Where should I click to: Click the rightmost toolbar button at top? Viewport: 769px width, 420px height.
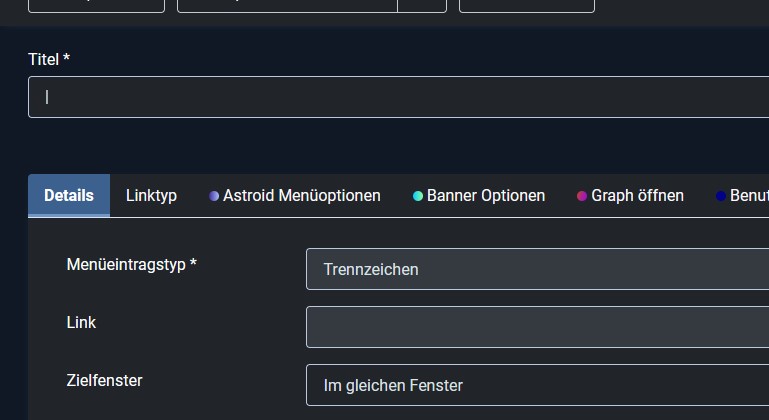[527, 6]
